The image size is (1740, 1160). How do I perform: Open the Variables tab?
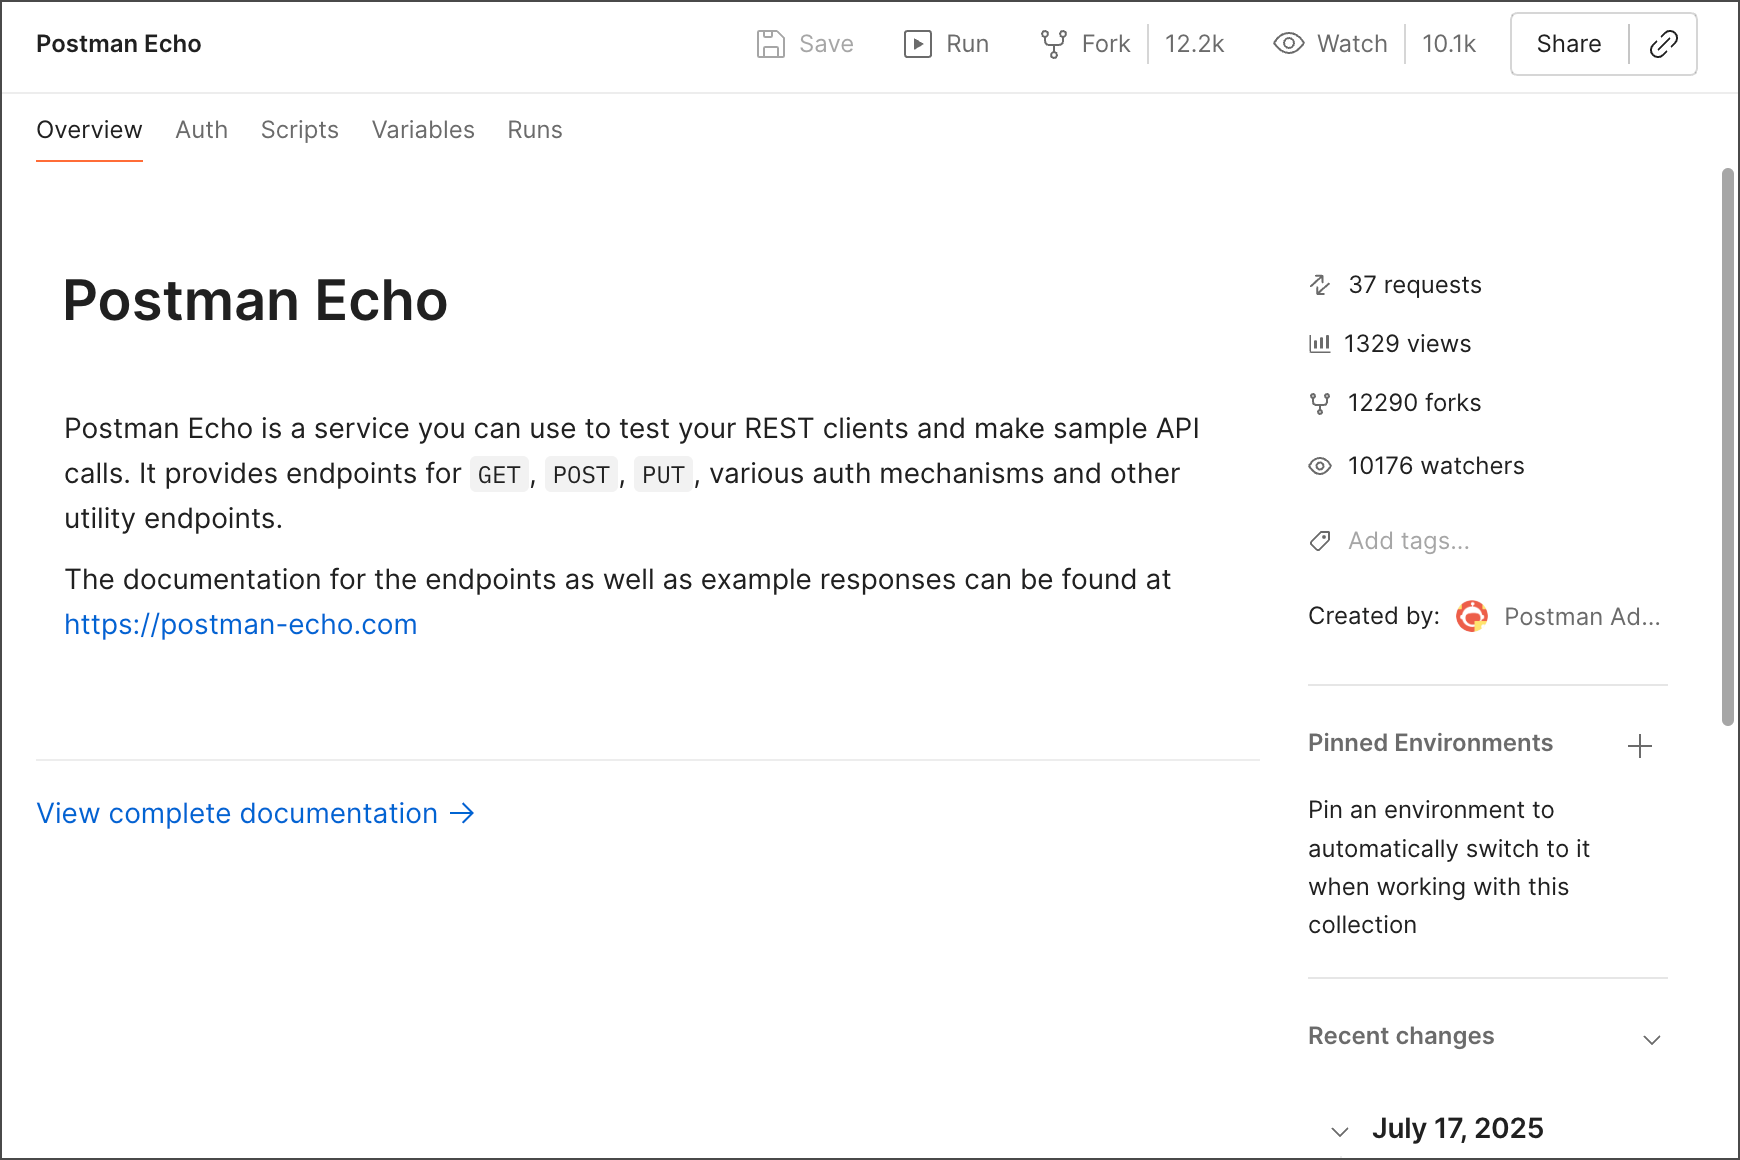[x=423, y=130]
